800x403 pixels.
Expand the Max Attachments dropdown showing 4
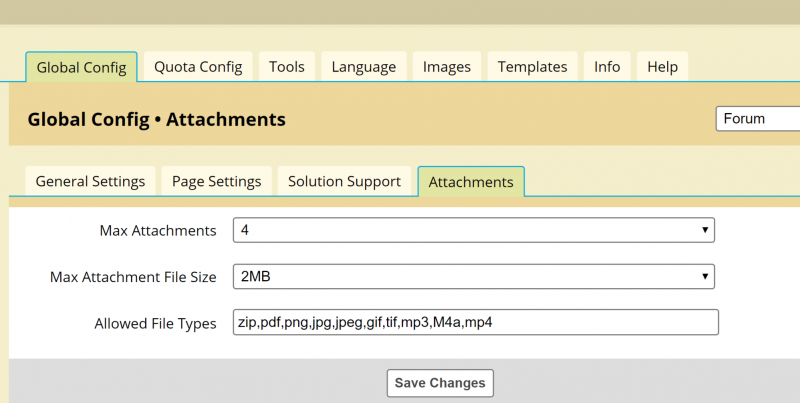[x=474, y=230]
